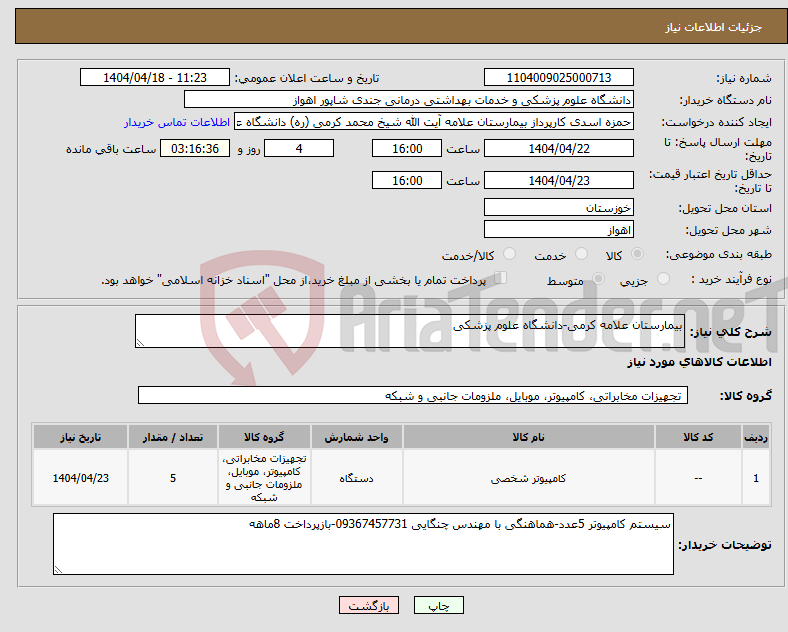Select the جزیی purchase type radio
Screen dimensions: 788x632
pyautogui.click(x=663, y=278)
